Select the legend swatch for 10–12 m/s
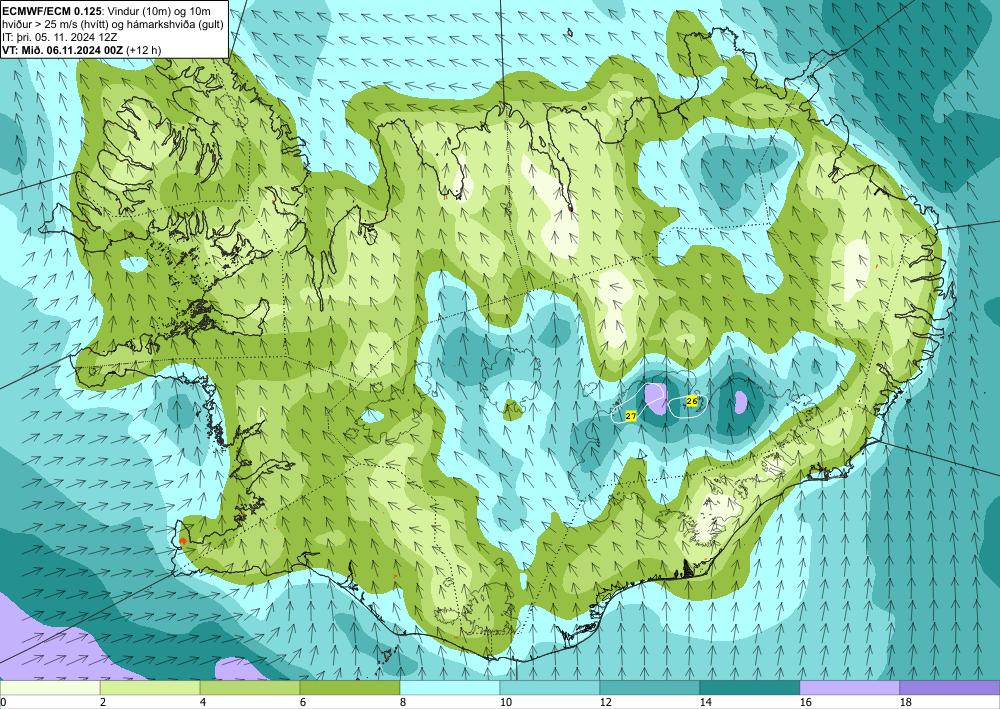The height and width of the screenshot is (709, 1000). 550,688
